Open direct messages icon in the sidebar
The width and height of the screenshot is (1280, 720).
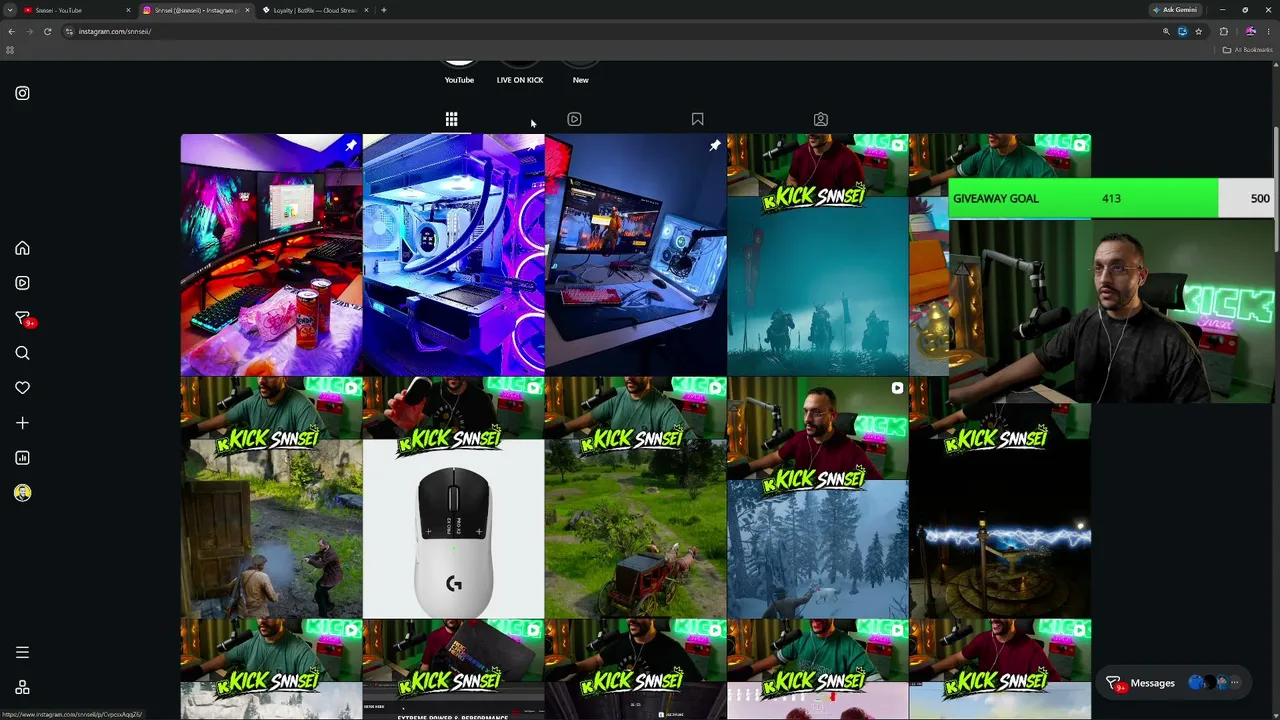tap(22, 318)
